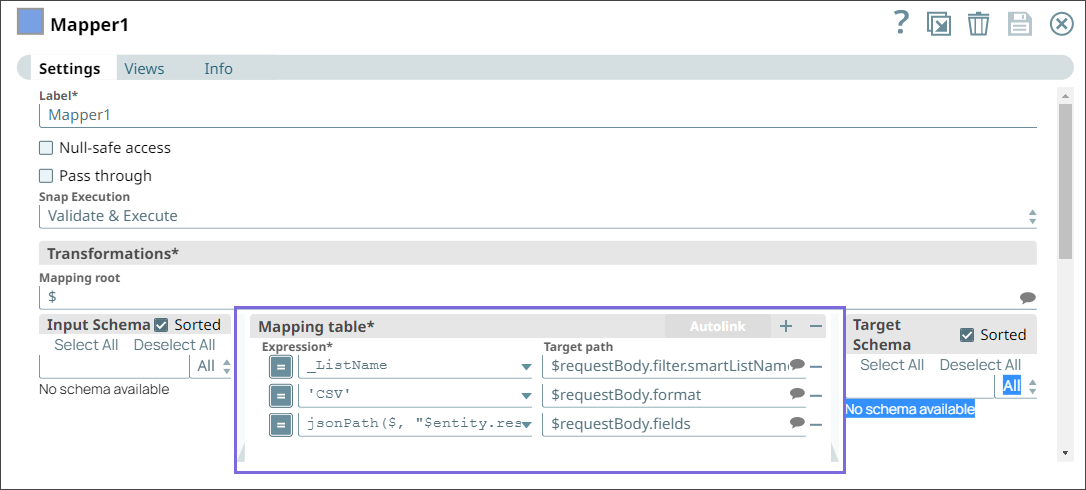Toggle expression button for 'CSV' row
1086x490 pixels.
click(281, 395)
